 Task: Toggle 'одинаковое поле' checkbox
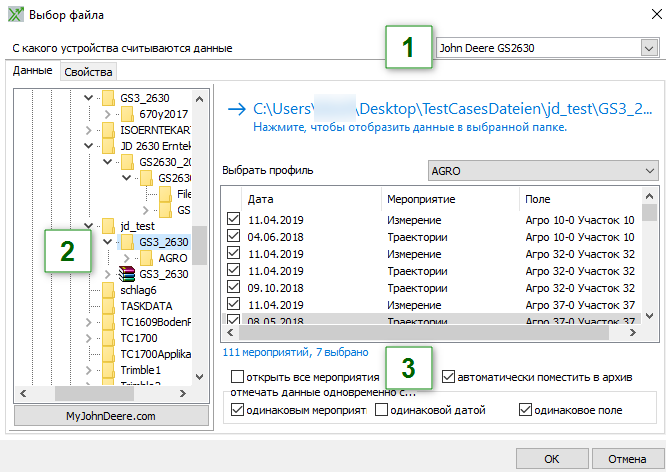(525, 410)
